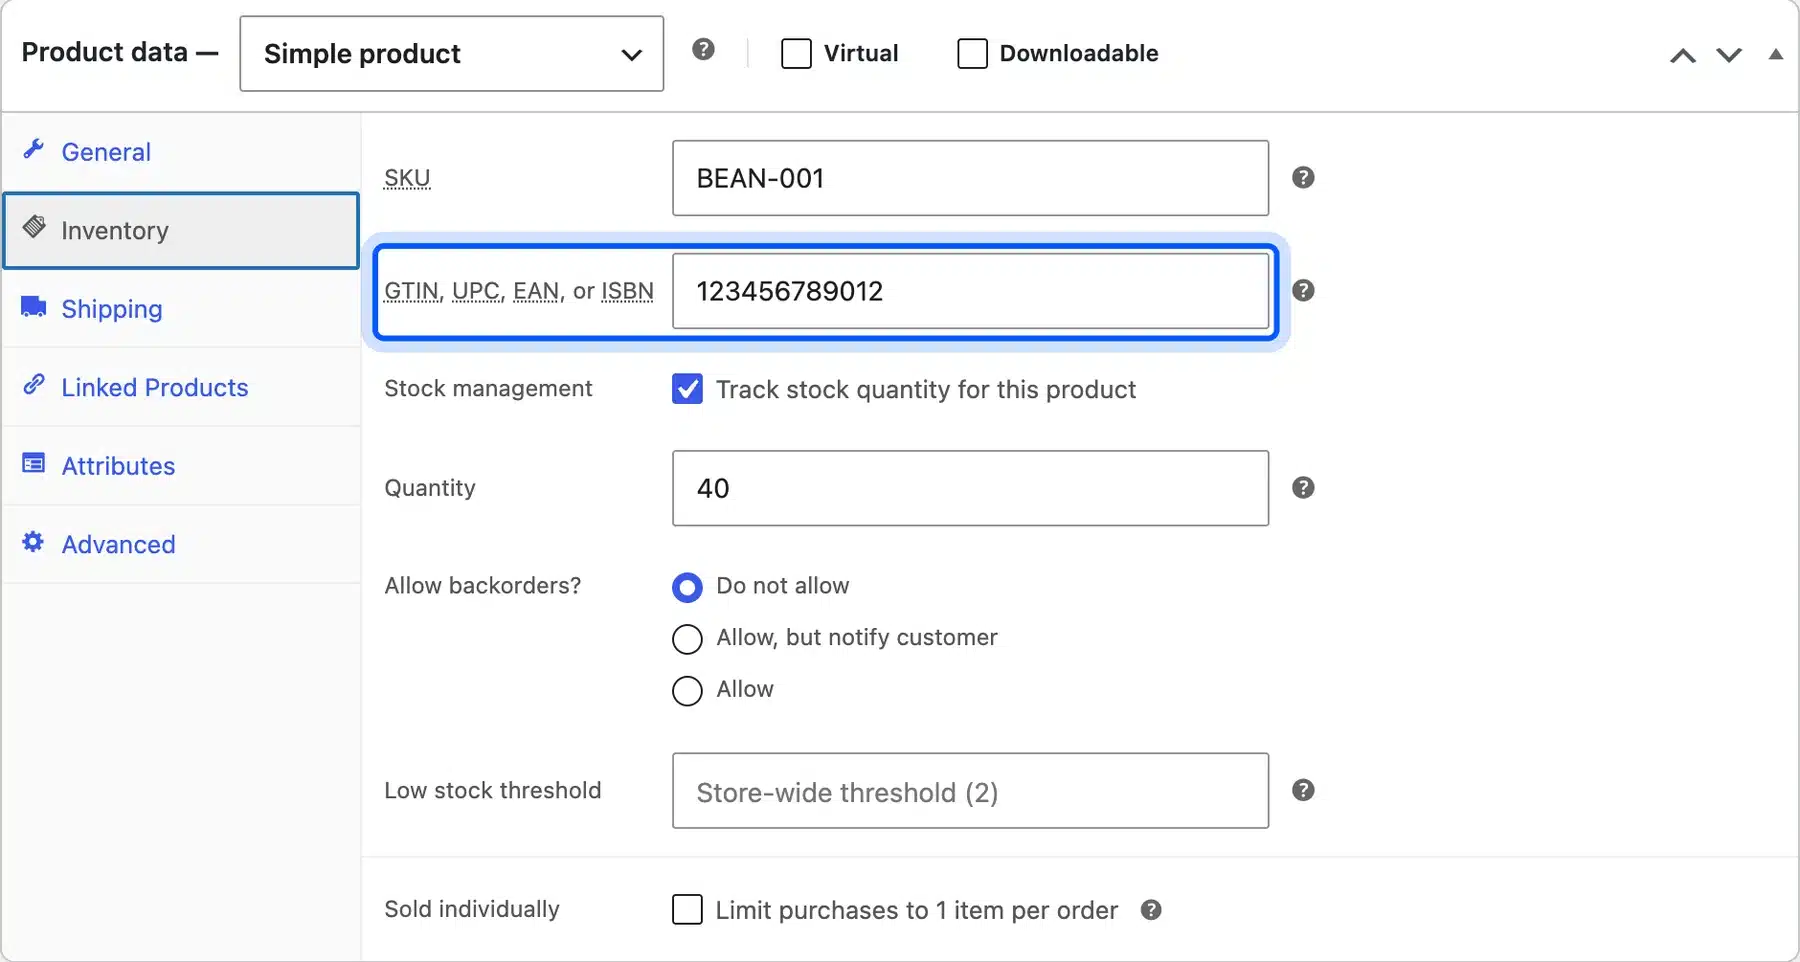Focus the SKU input field

tap(971, 178)
